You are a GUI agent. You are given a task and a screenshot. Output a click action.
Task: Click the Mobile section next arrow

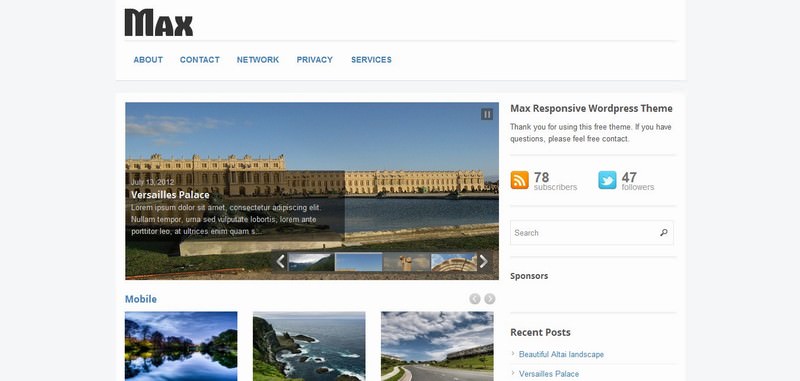click(x=490, y=299)
